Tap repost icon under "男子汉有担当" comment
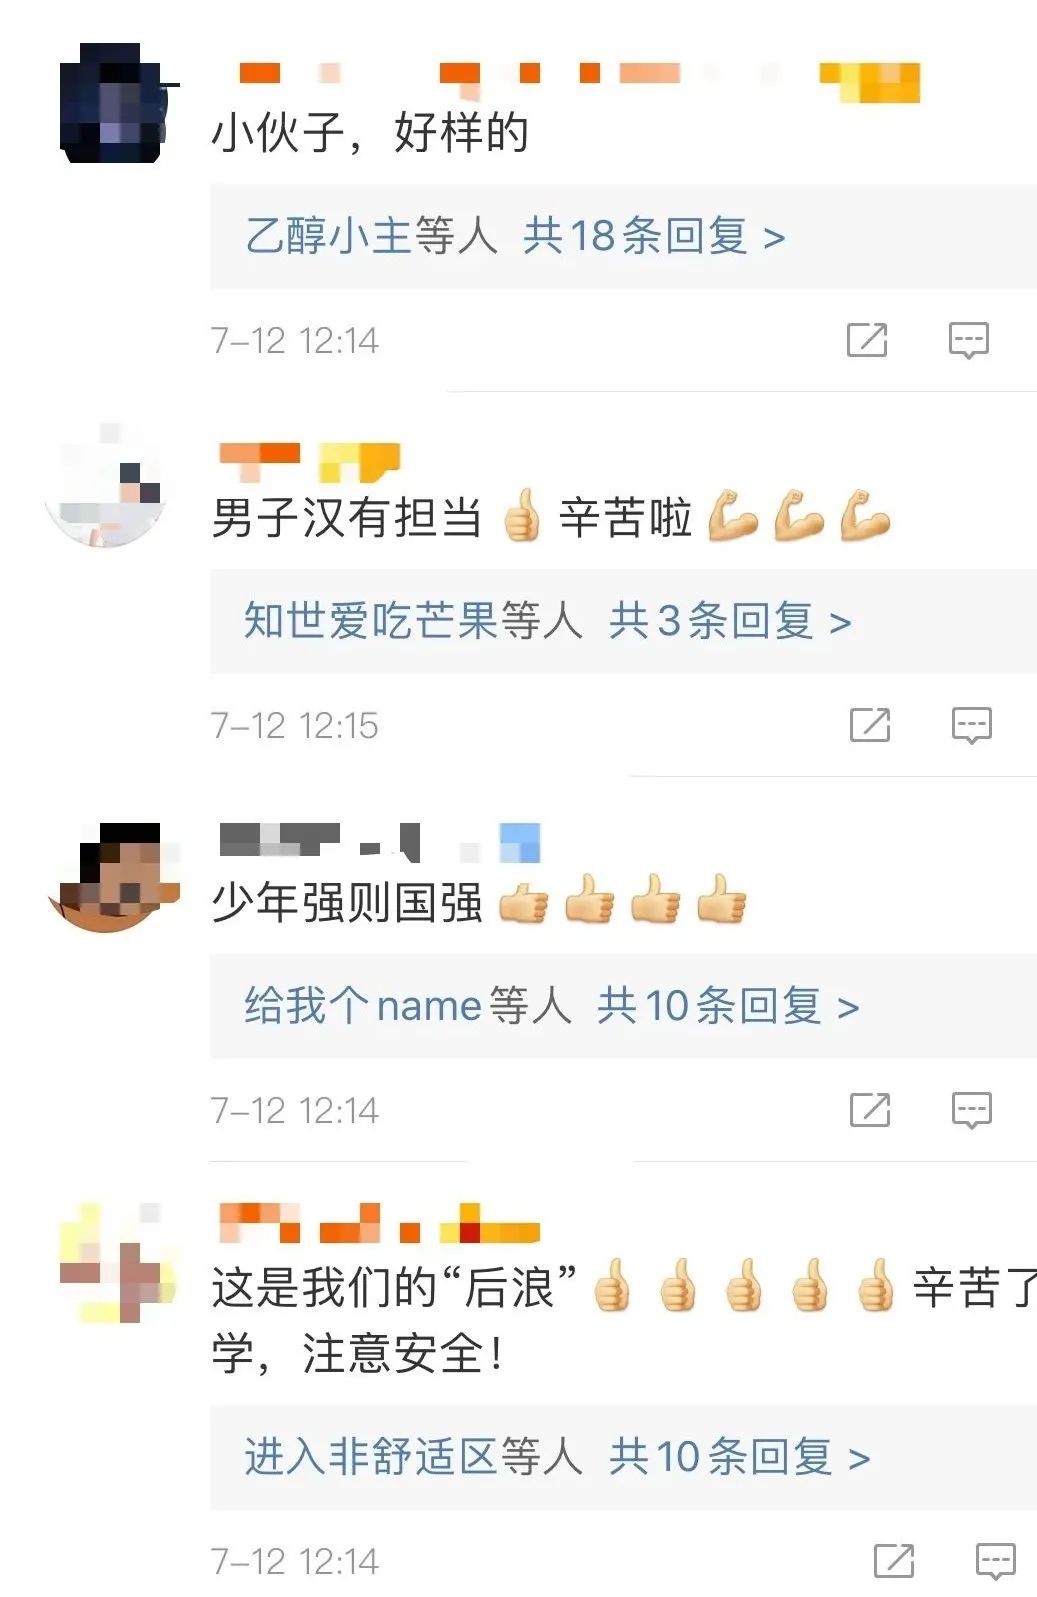This screenshot has width=1037, height=1597. (870, 724)
